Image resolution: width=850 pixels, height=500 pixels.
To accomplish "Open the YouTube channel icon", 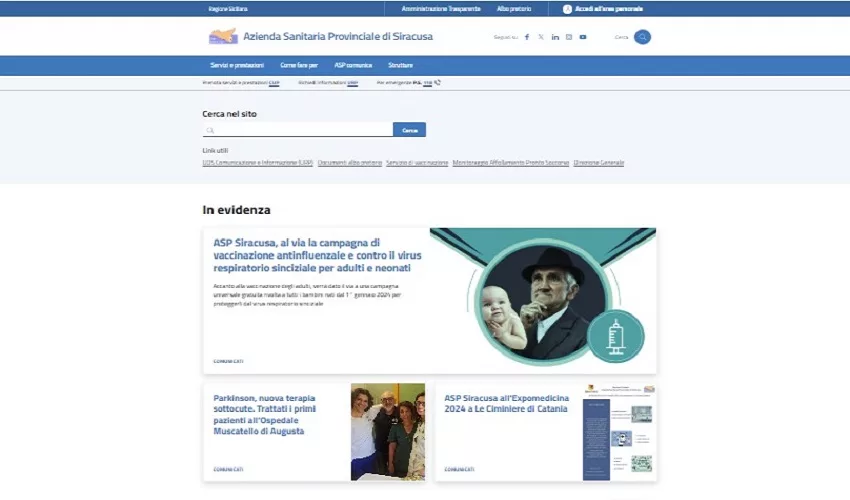I will (583, 37).
